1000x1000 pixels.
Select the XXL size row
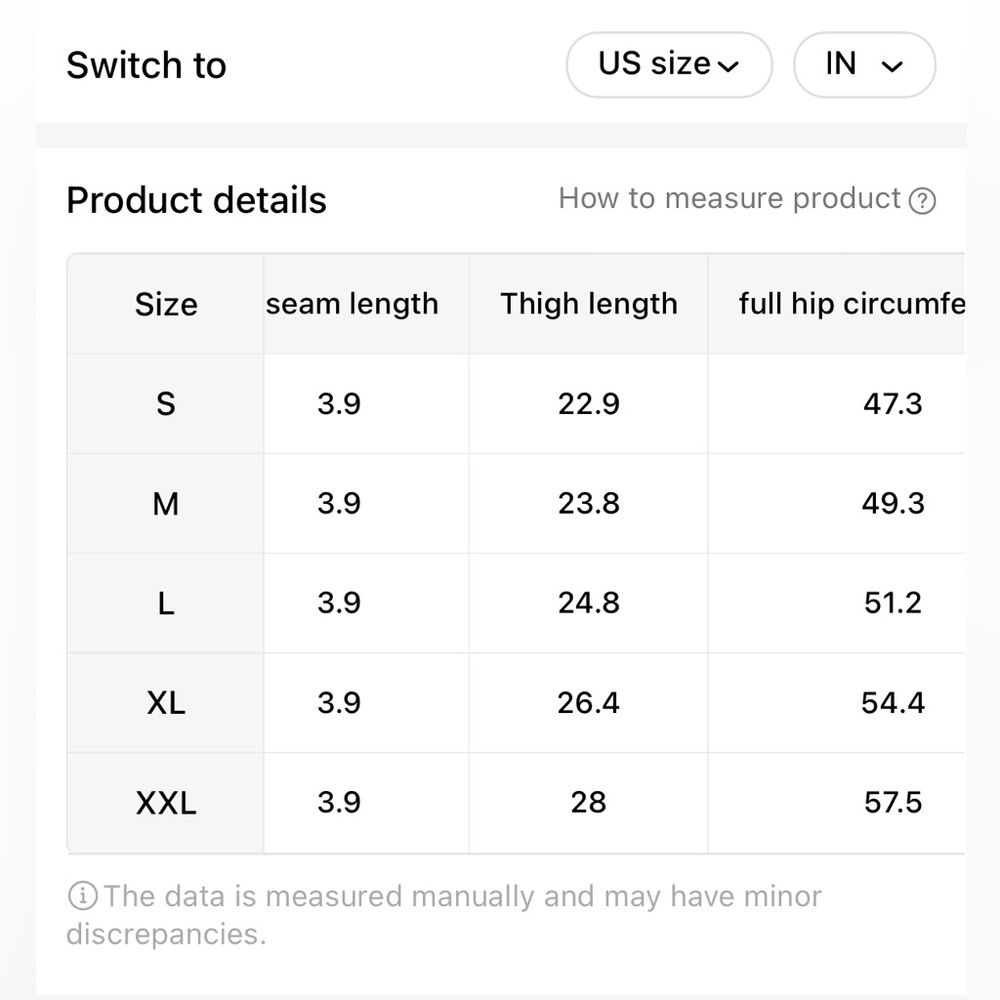[166, 803]
